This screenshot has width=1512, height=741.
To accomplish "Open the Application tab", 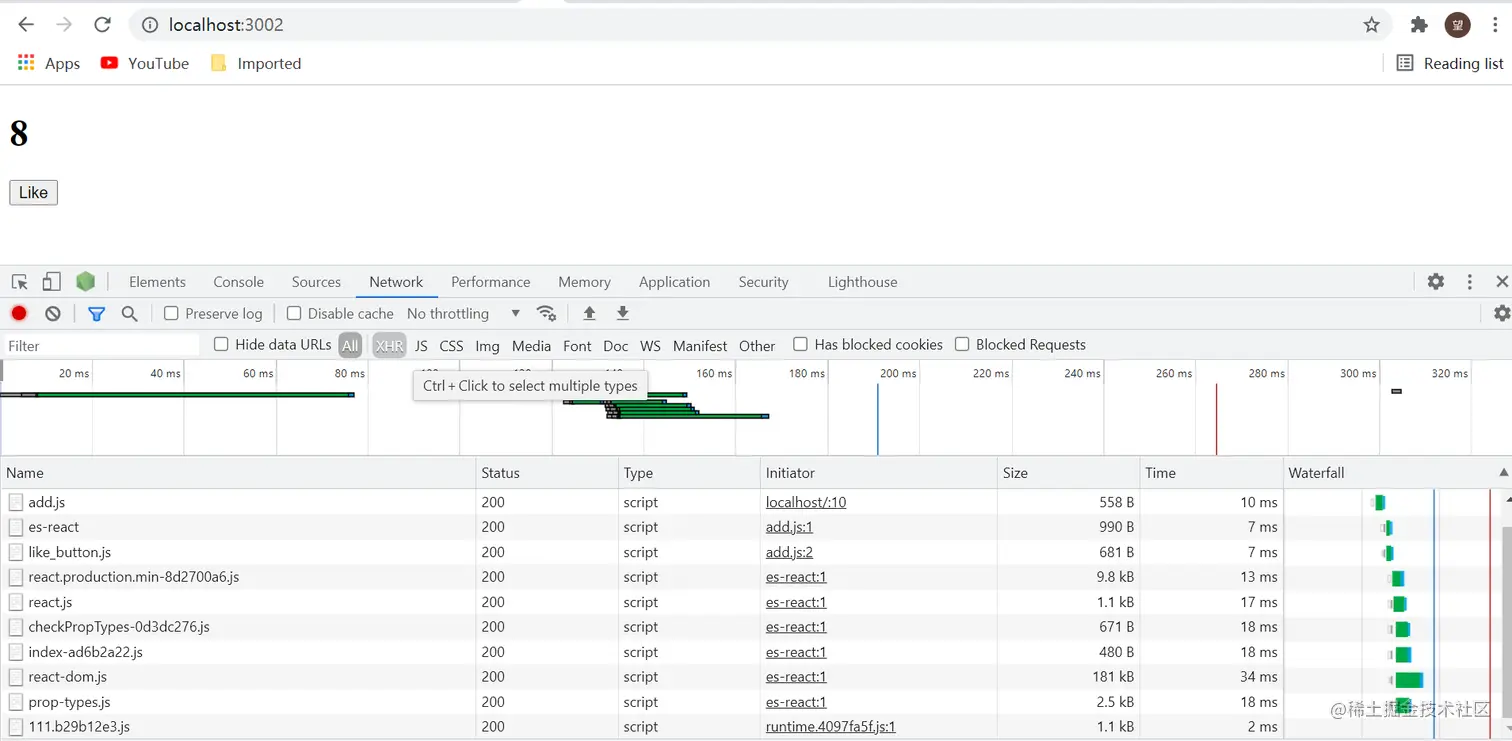I will coord(674,282).
